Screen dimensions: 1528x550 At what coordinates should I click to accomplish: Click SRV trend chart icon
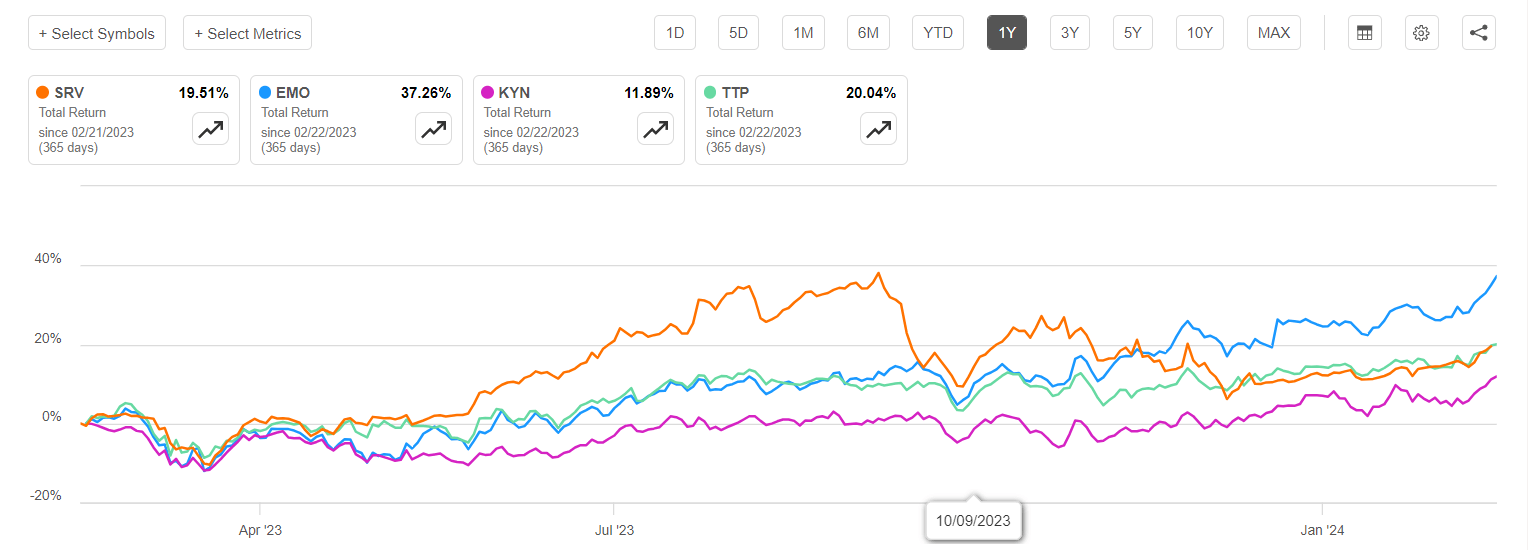pos(211,129)
